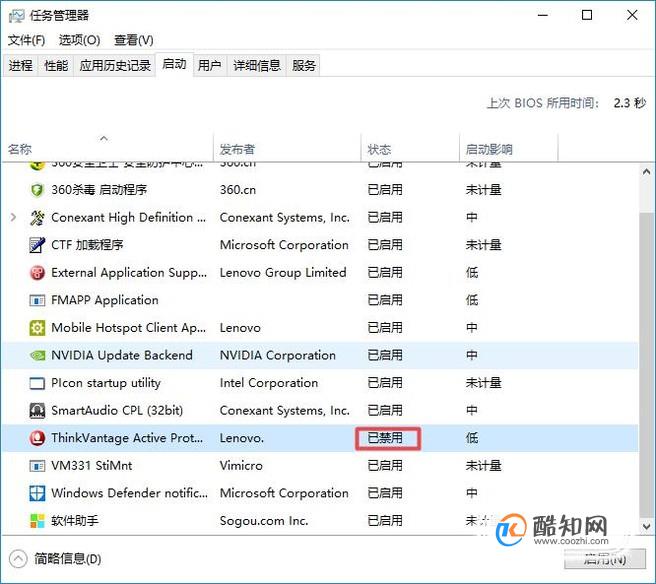Select the 启动 tab
The width and height of the screenshot is (656, 584).
[174, 64]
